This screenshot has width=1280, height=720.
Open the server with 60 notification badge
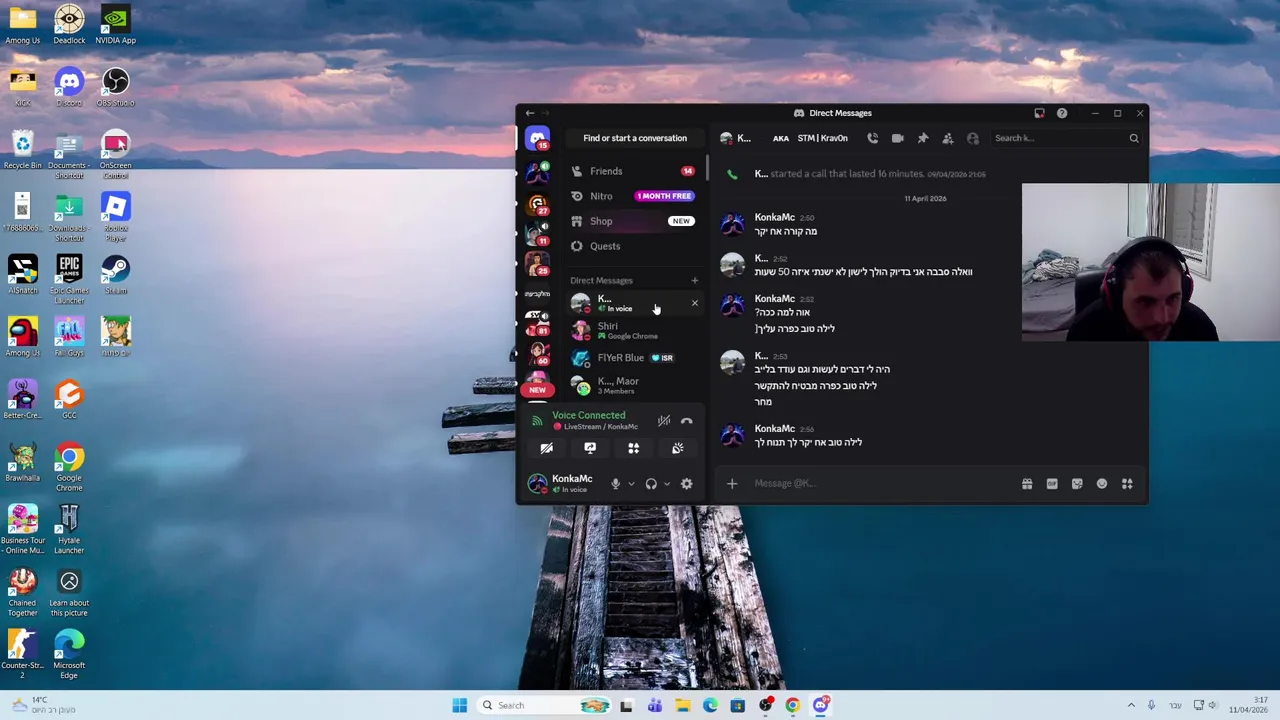pyautogui.click(x=538, y=353)
